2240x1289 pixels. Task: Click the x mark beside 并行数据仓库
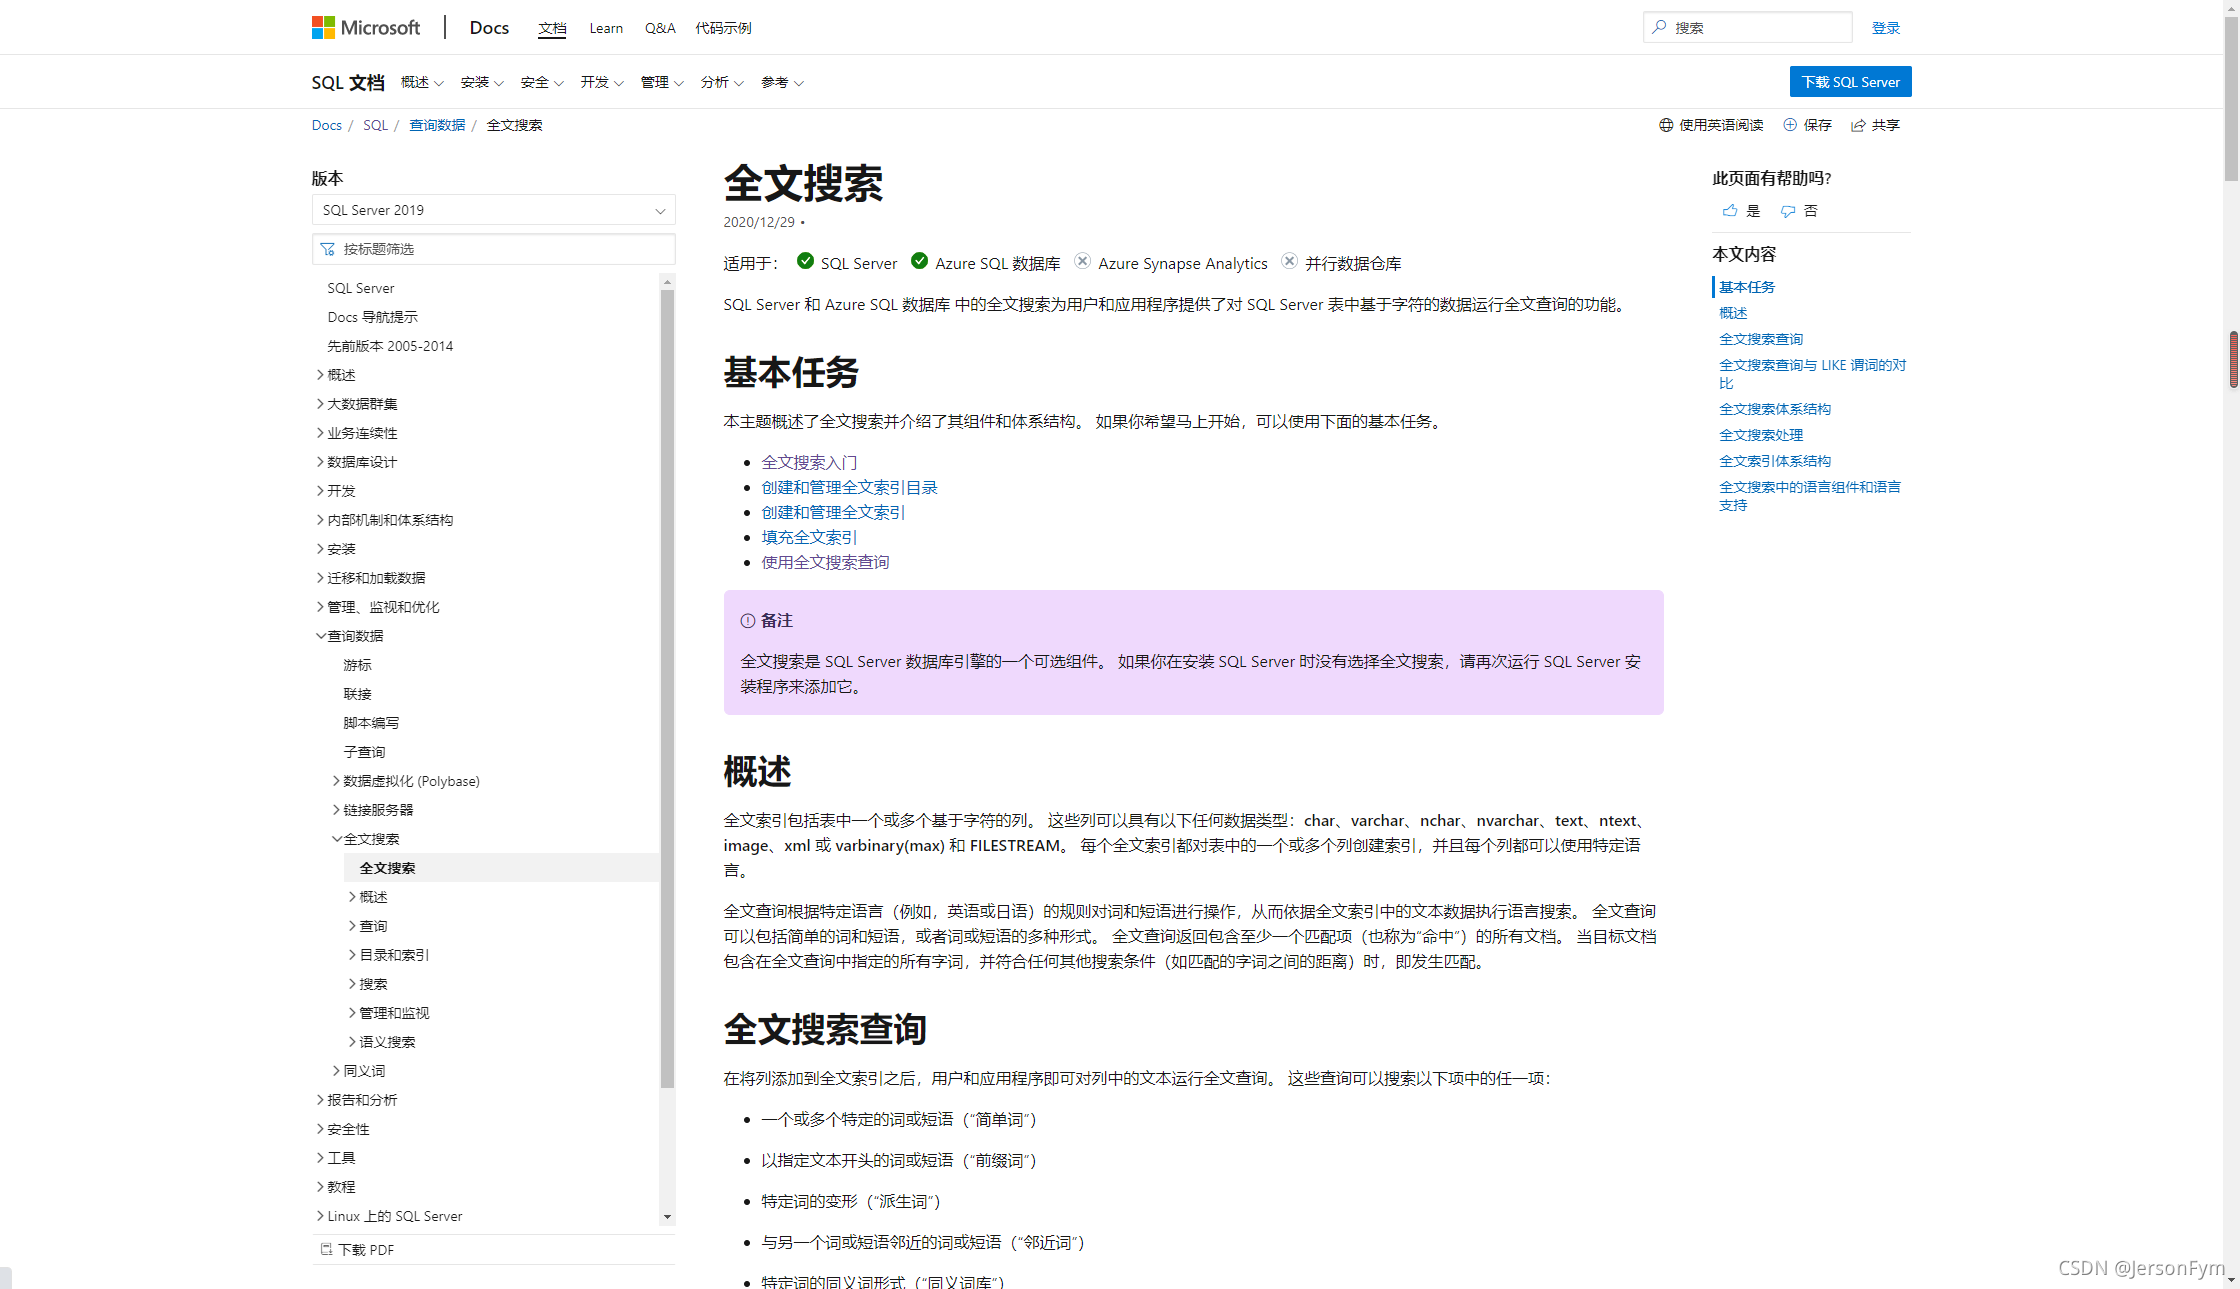tap(1289, 261)
